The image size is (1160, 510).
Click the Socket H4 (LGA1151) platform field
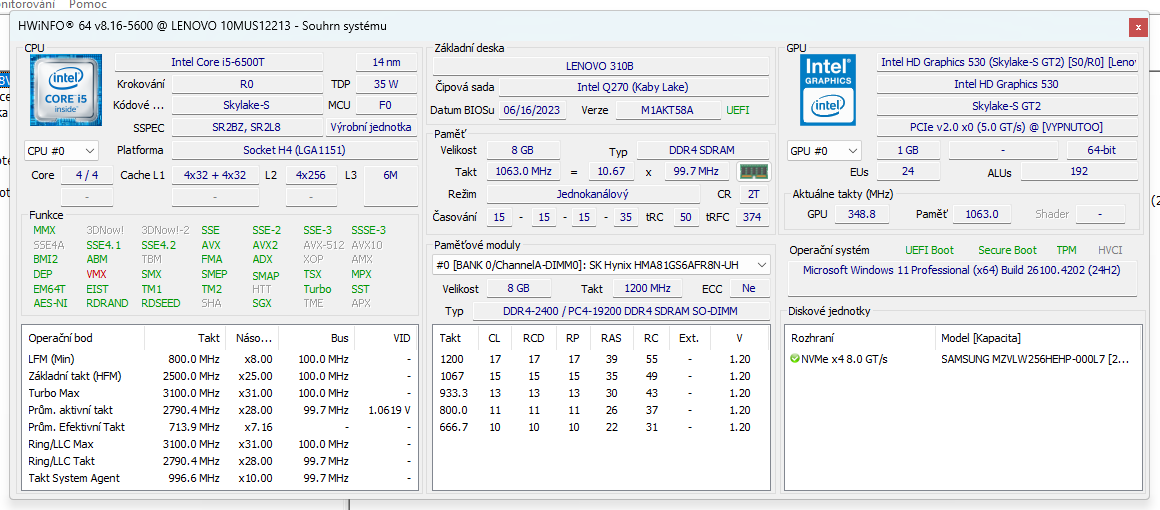click(x=294, y=150)
